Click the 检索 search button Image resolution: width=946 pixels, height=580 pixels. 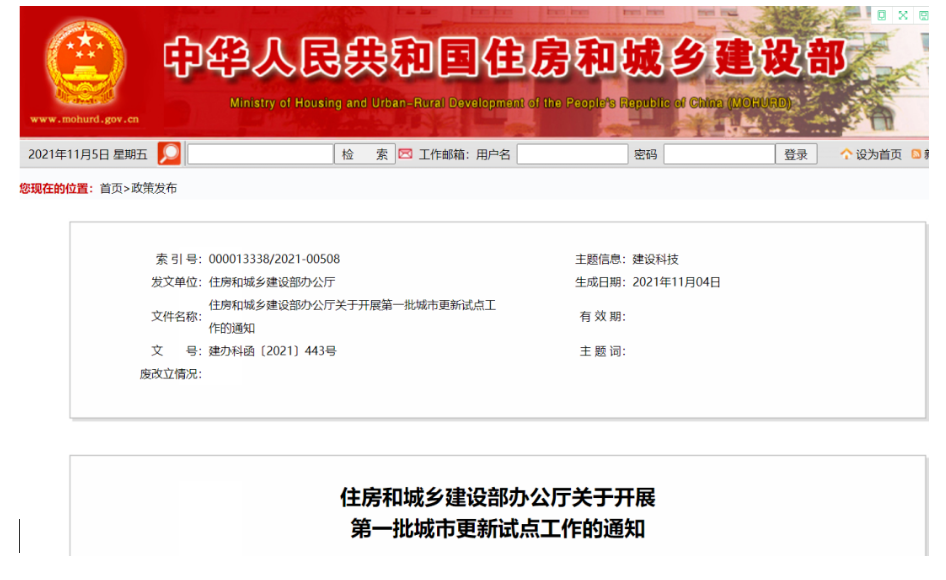365,154
